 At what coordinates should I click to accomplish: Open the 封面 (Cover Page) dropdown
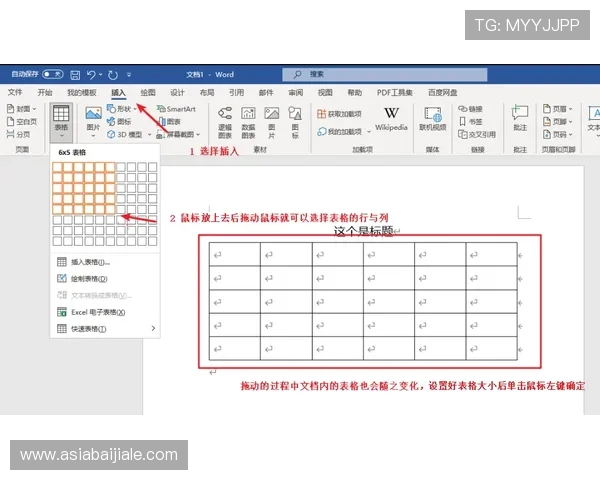click(22, 109)
